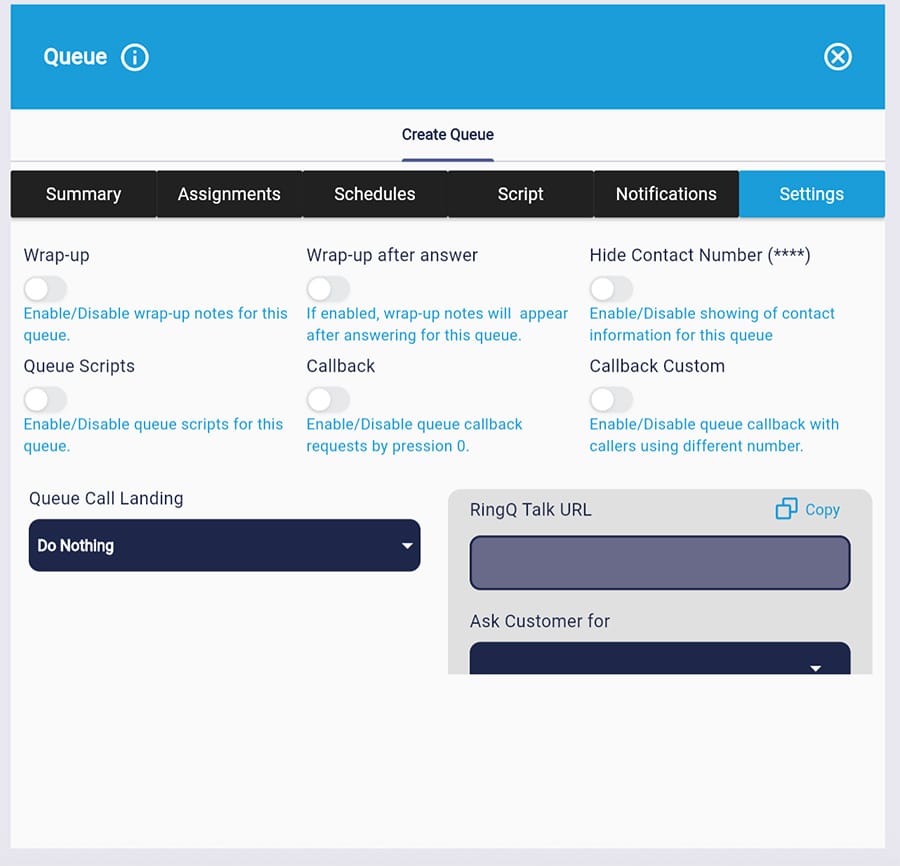This screenshot has height=866, width=900.
Task: Click the Create Queue tab header
Action: coord(447,135)
